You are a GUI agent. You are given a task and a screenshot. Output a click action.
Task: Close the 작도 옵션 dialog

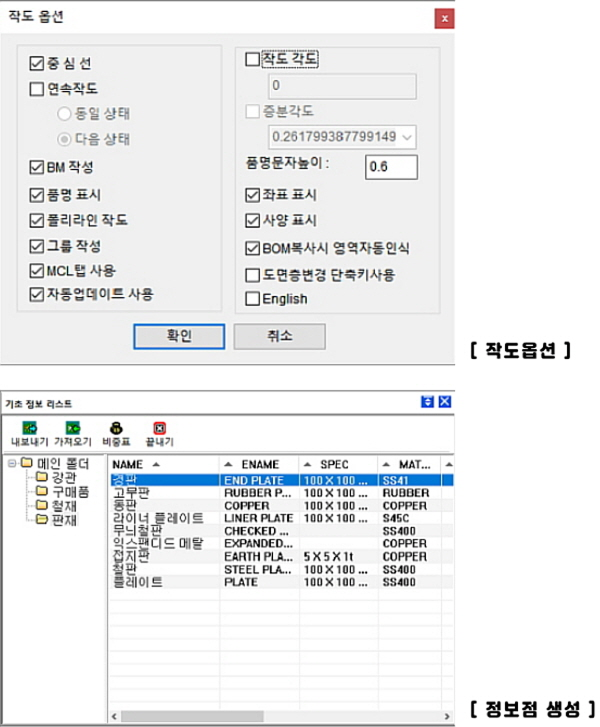coord(444,19)
